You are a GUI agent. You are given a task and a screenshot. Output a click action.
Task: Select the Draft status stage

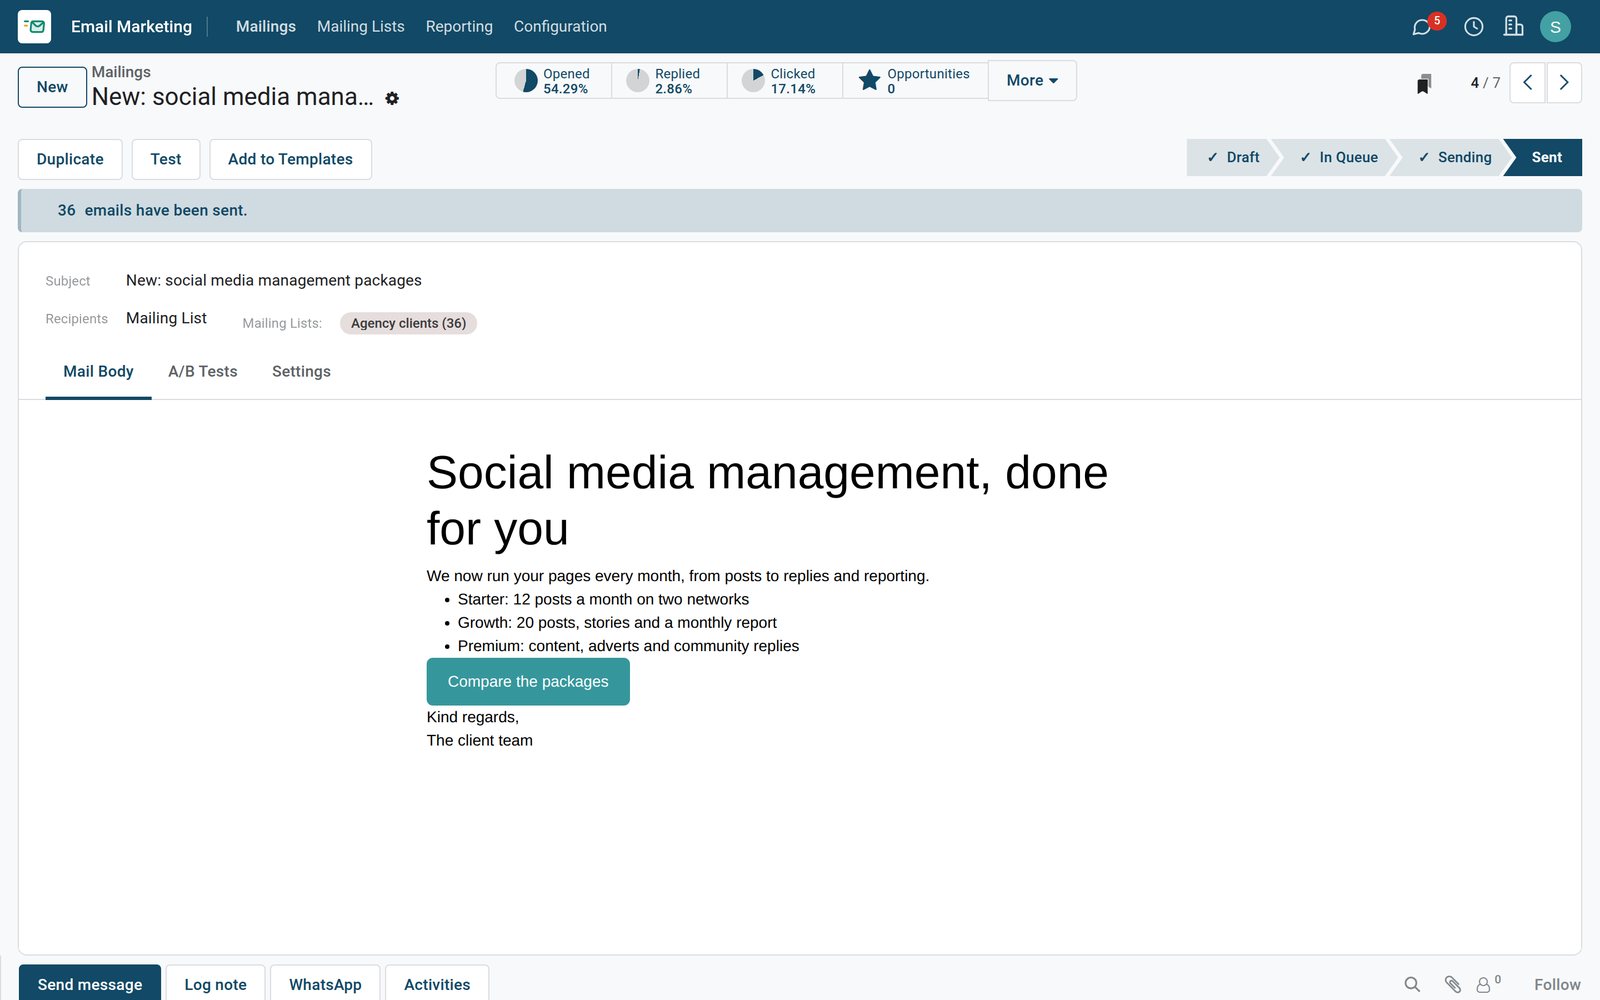(1232, 157)
